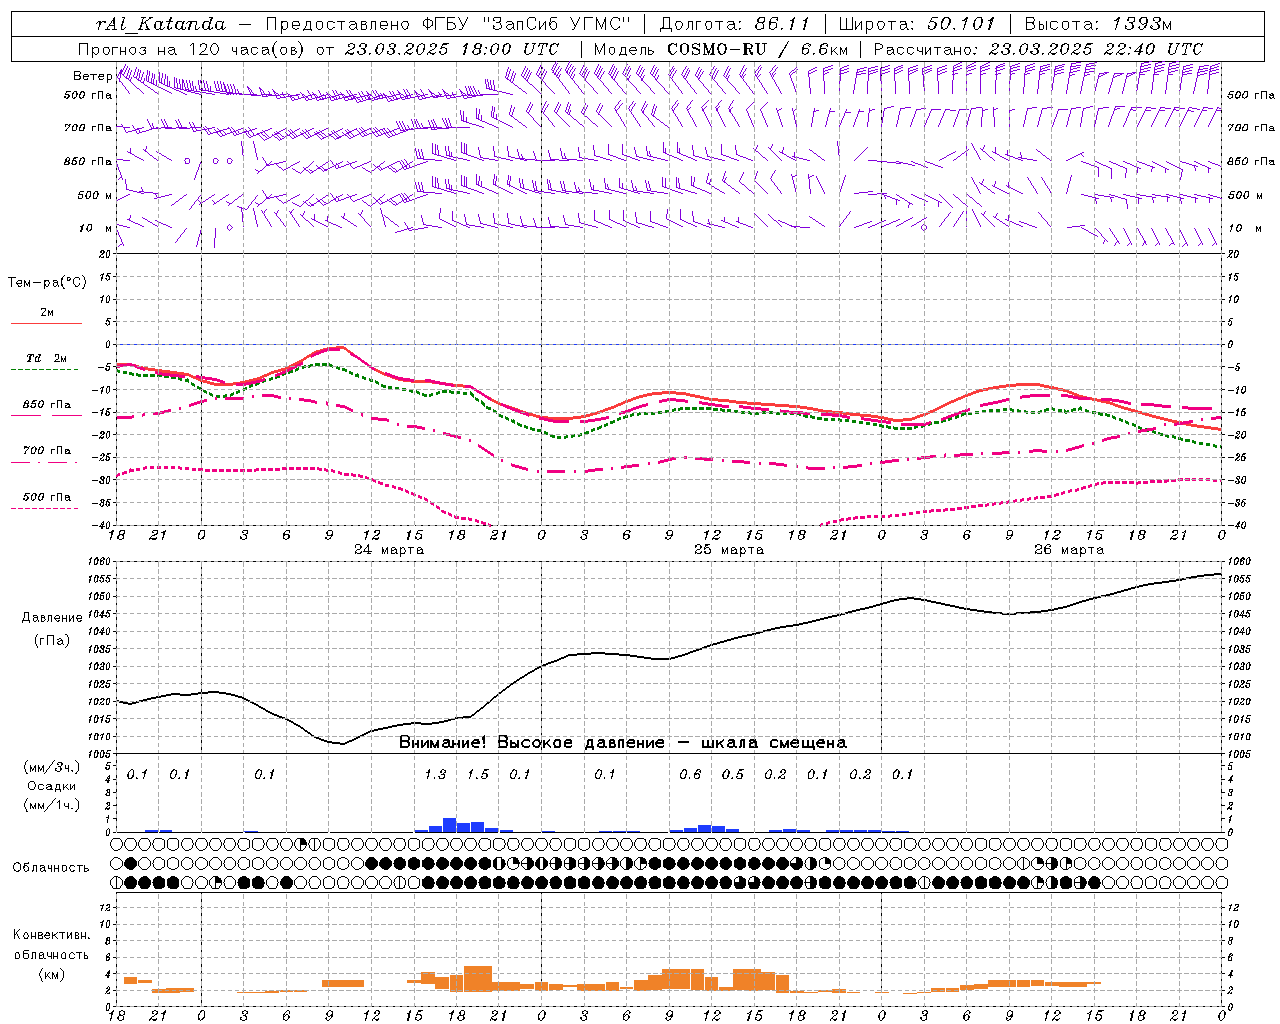Click the (мм/3ч.) unit label
This screenshot has height=1024, width=1280.
[52, 768]
